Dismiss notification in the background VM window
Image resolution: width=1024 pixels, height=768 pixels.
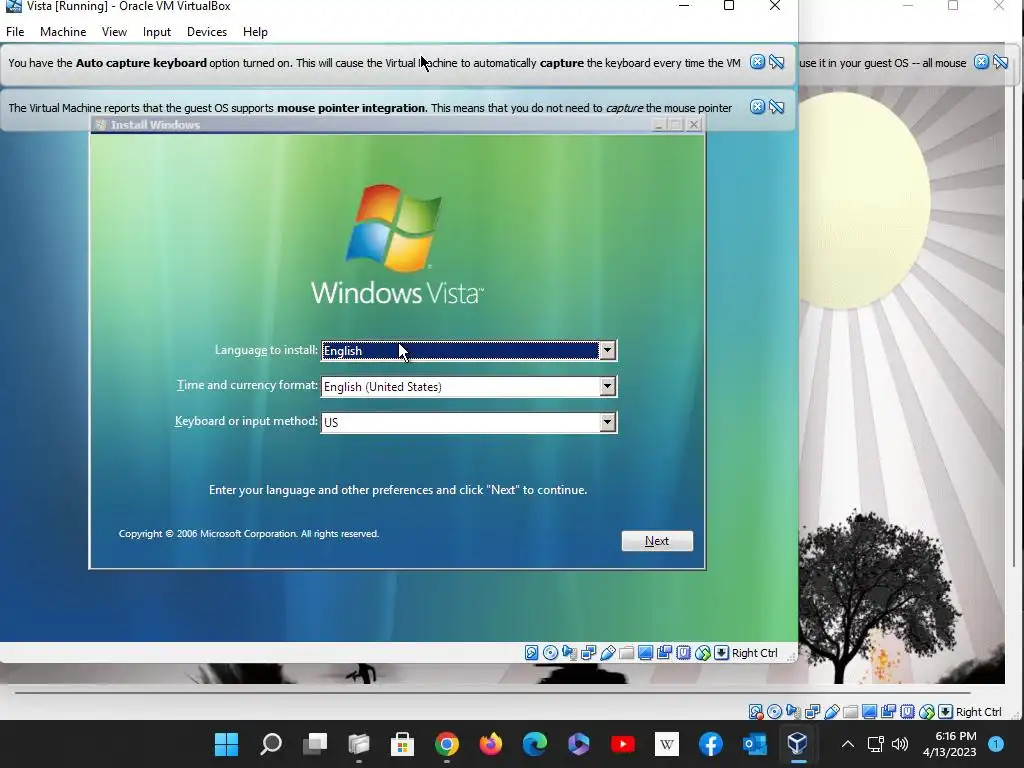point(981,62)
